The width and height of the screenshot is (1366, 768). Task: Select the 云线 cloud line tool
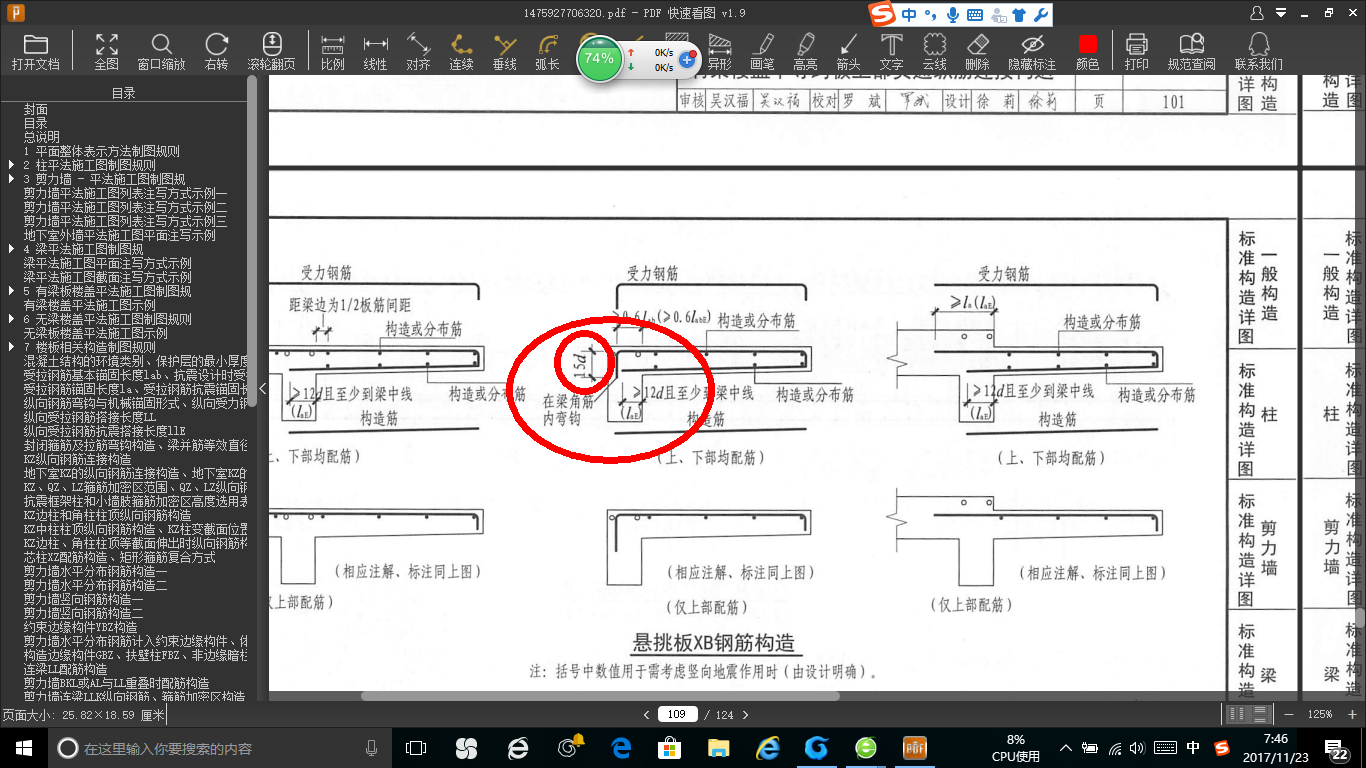click(934, 52)
